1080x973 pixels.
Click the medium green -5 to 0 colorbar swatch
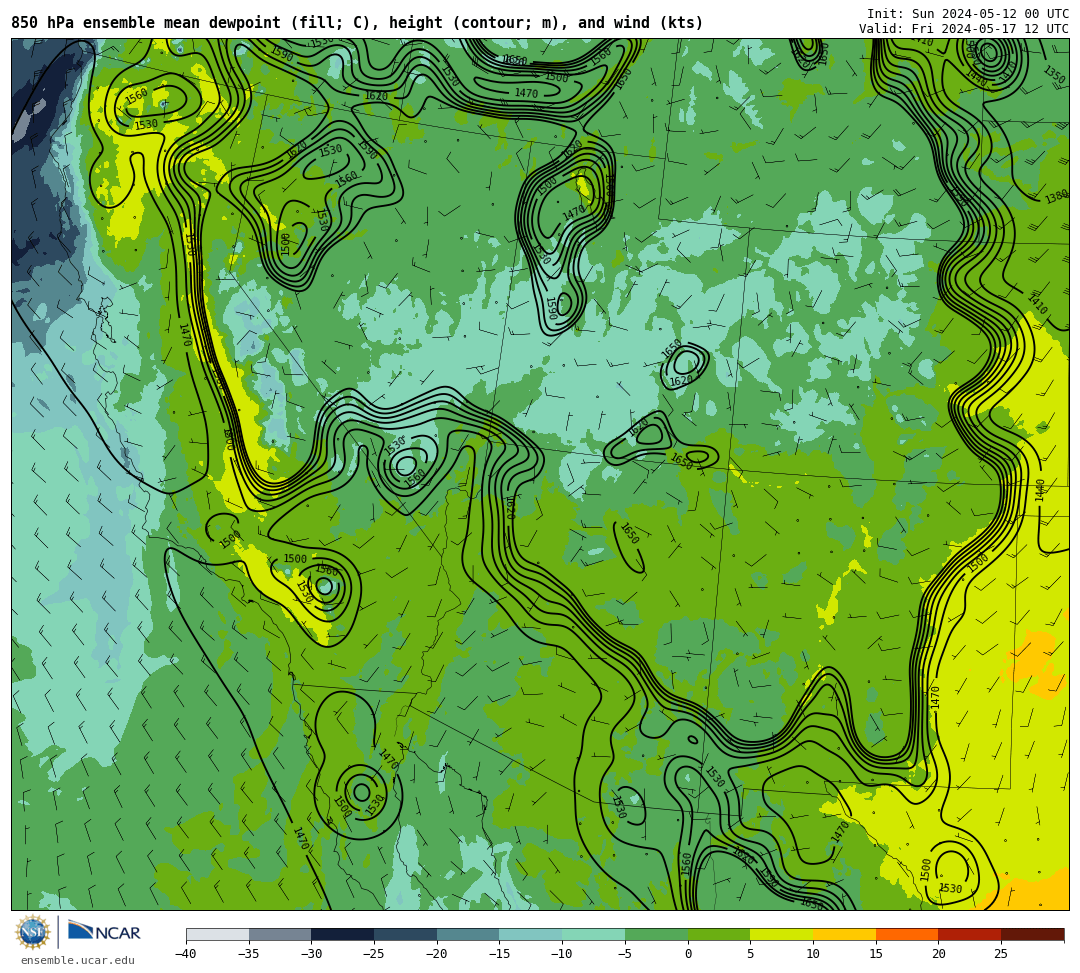[656, 934]
